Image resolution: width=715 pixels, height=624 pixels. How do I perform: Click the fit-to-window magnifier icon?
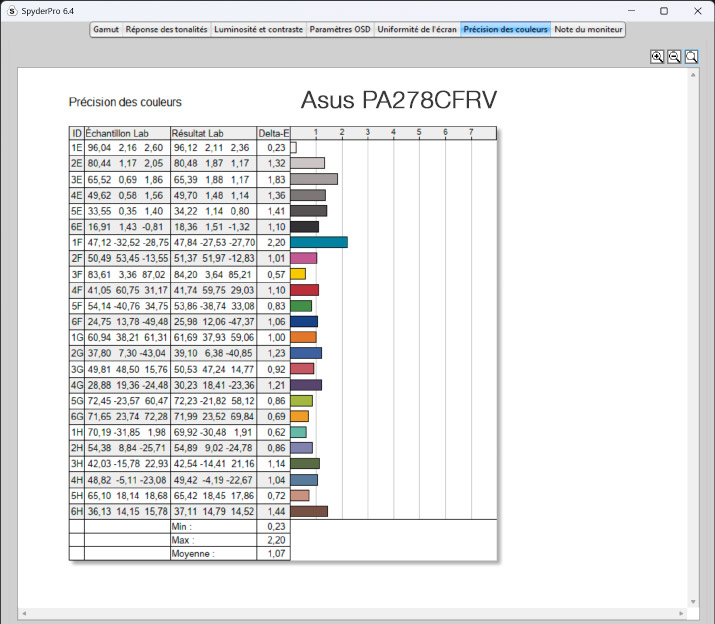click(x=691, y=57)
